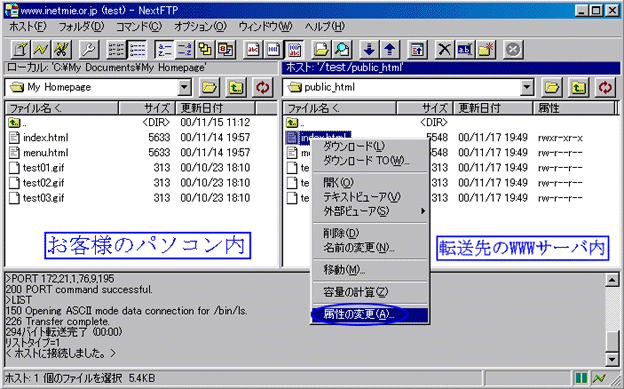Click the green connection lightning status icon
Image resolution: width=624 pixels, height=389 pixels.
click(599, 378)
